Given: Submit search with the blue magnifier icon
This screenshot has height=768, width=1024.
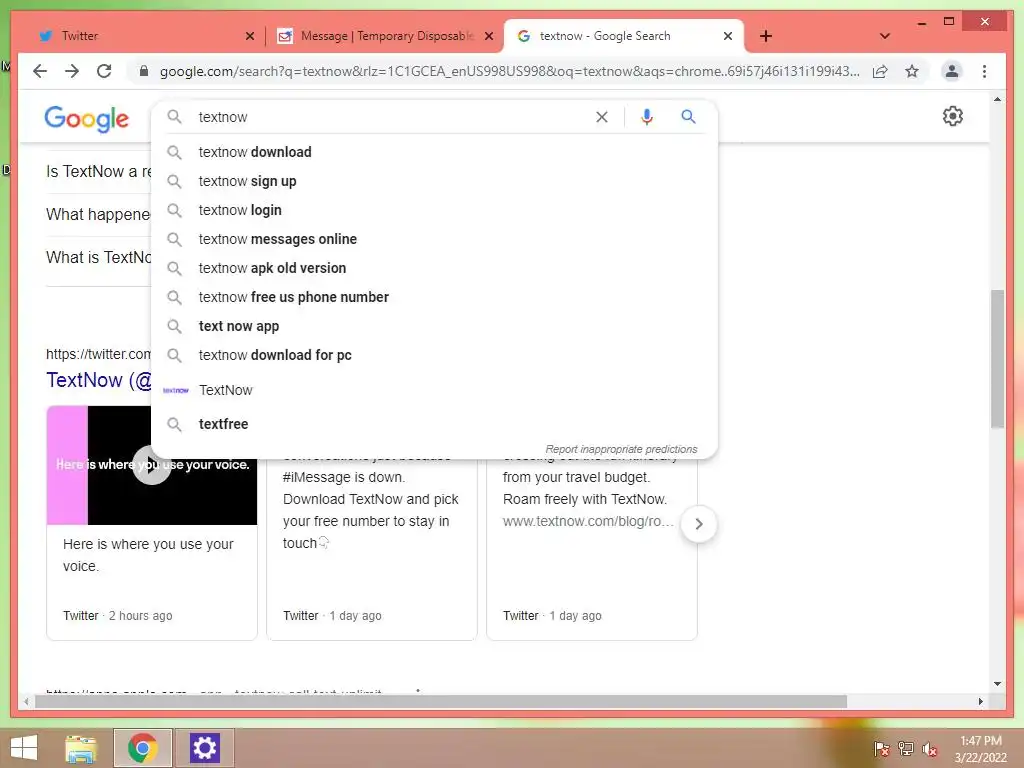Looking at the screenshot, I should (x=688, y=117).
